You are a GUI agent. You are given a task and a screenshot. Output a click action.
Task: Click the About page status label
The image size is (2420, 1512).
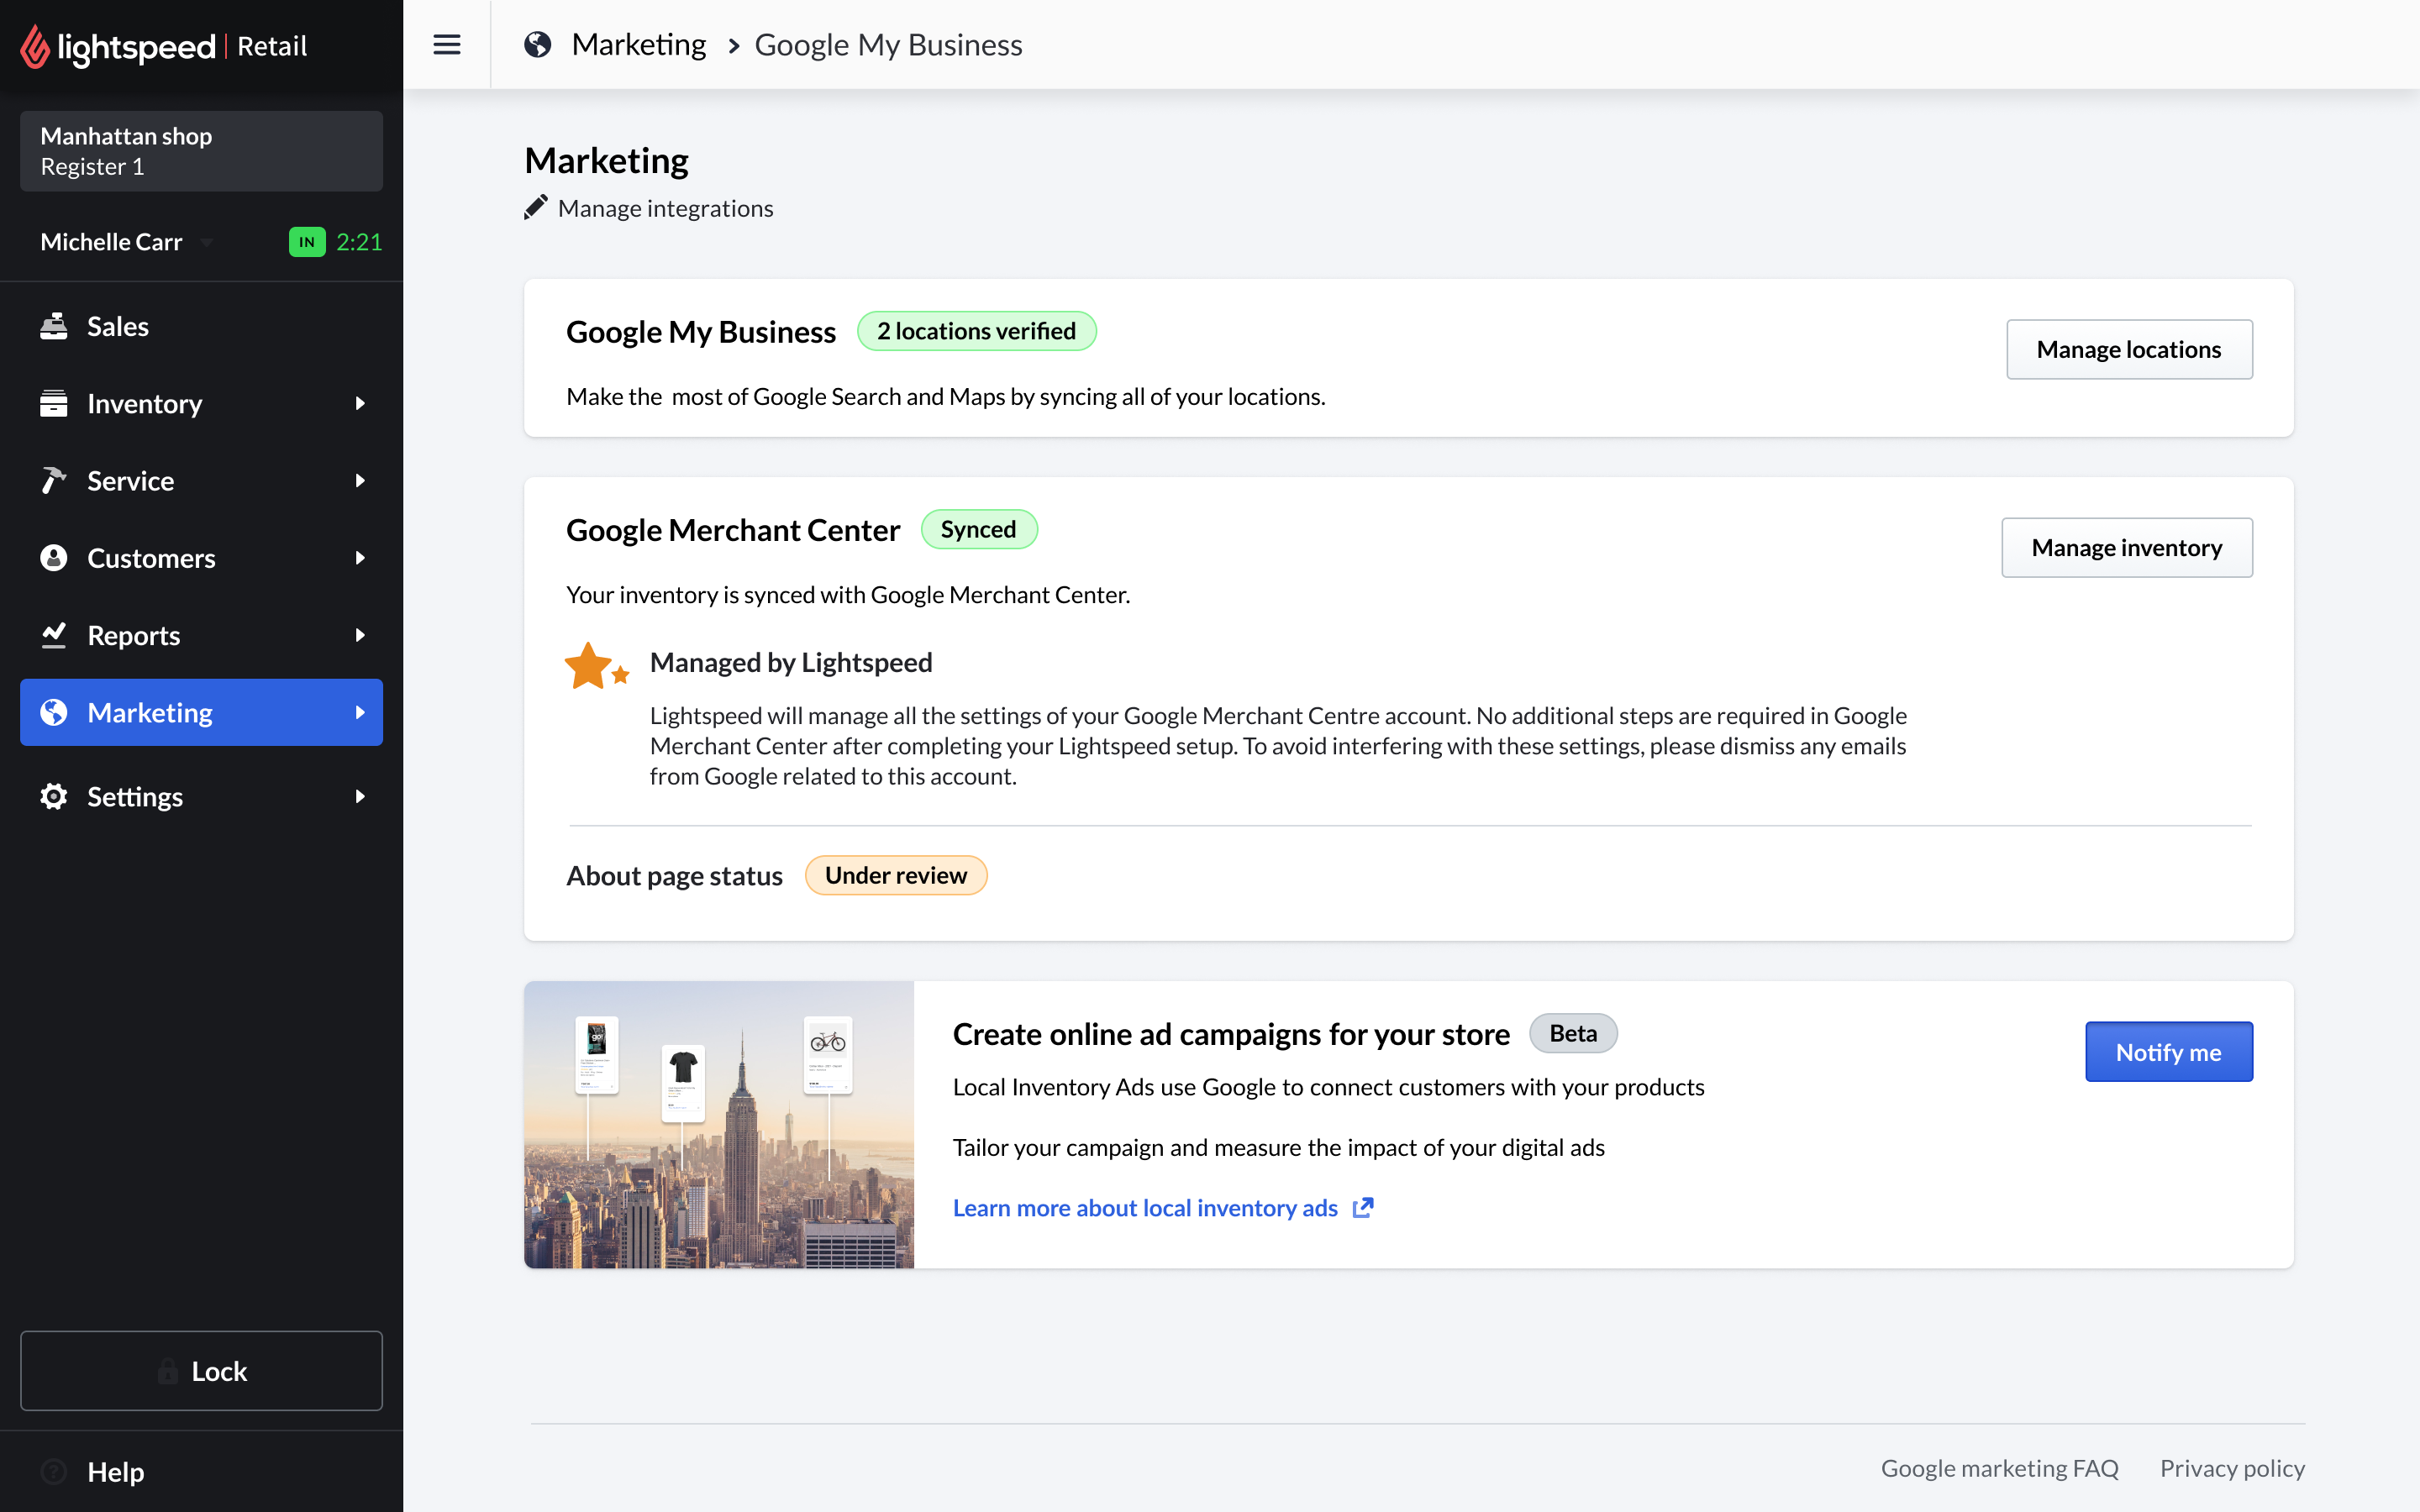point(674,875)
